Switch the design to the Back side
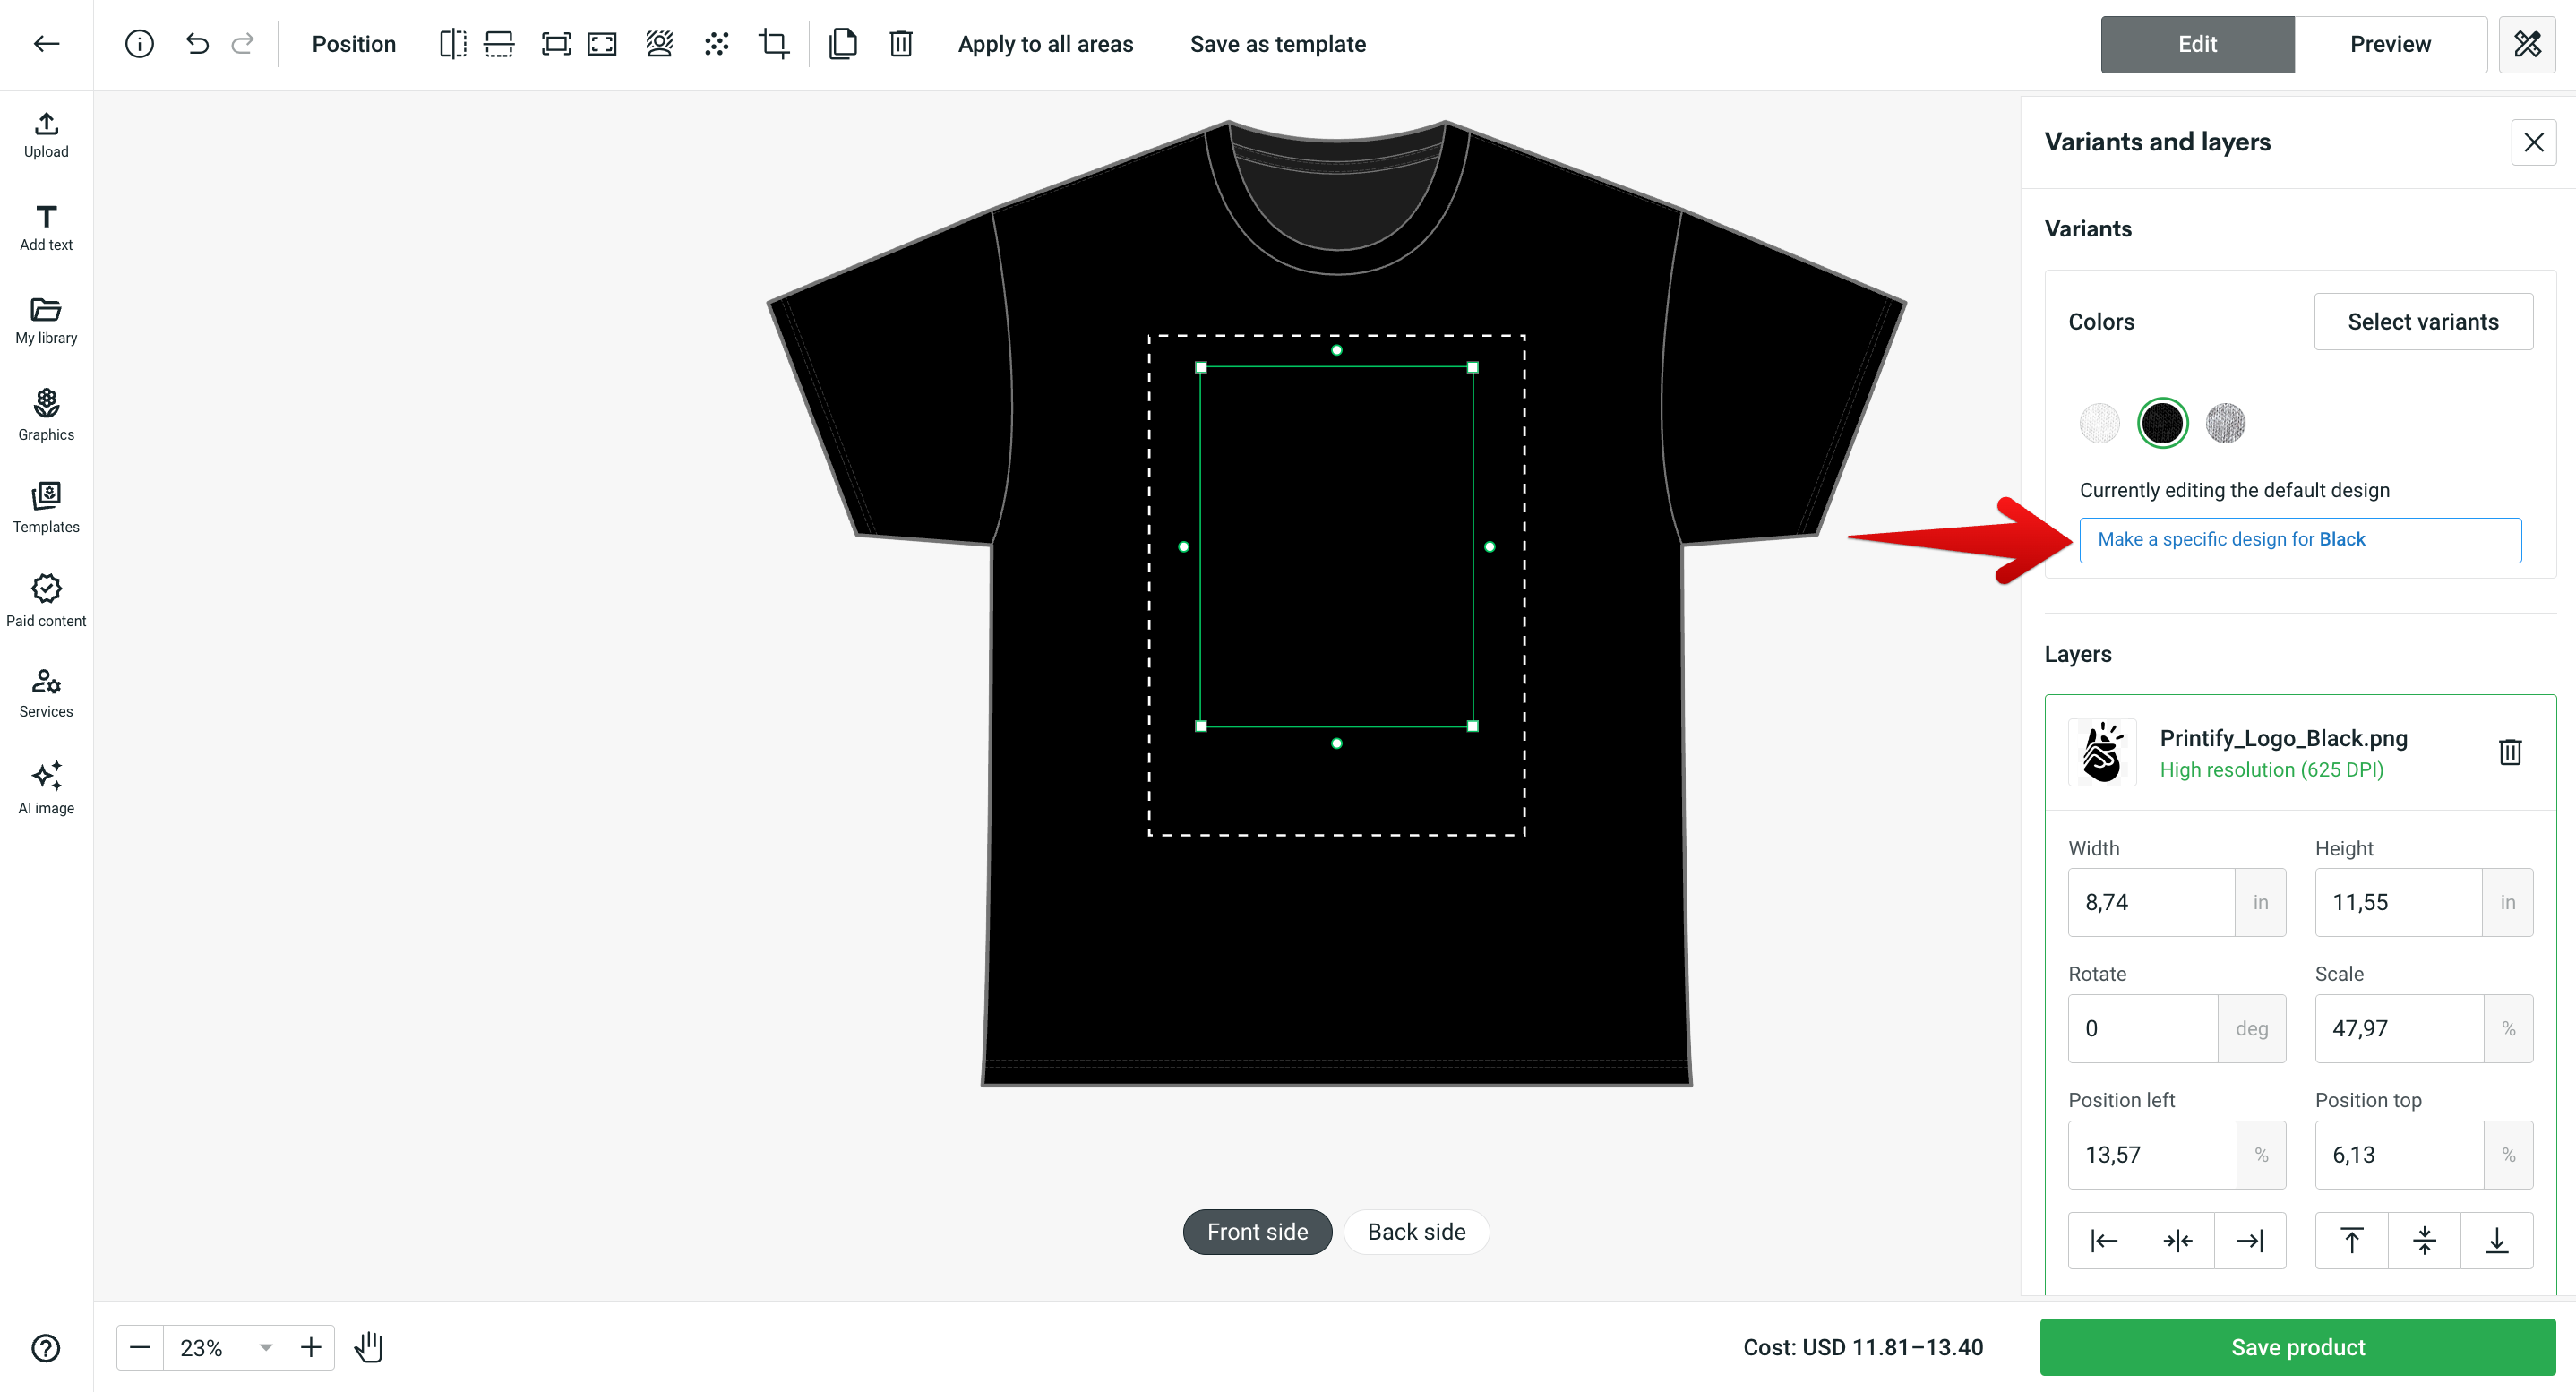The height and width of the screenshot is (1392, 2576). (x=1416, y=1231)
